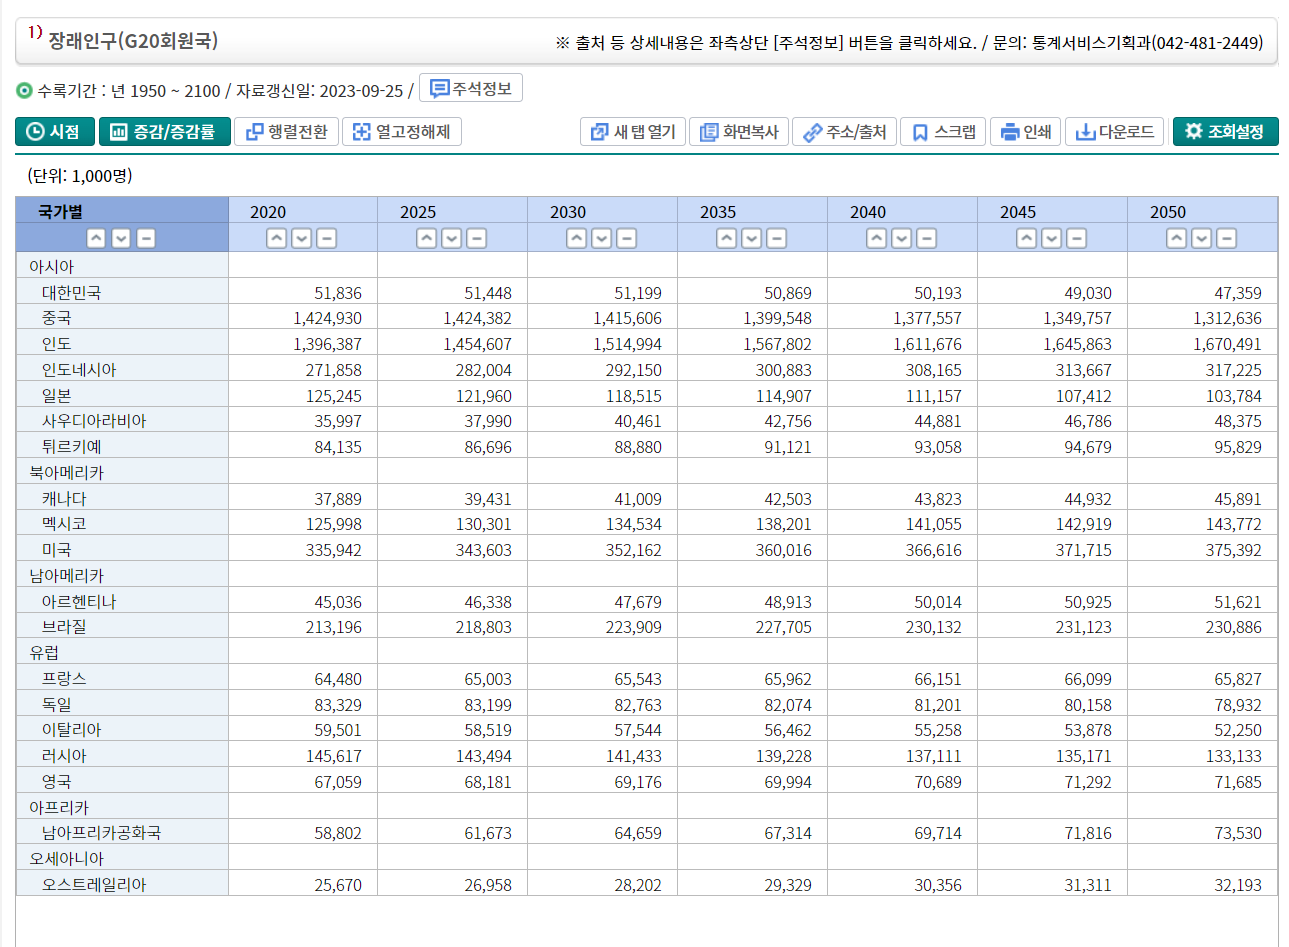Viewport: 1289px width, 947px height.
Task: Show address and source with 주소/출처
Action: coord(845,132)
